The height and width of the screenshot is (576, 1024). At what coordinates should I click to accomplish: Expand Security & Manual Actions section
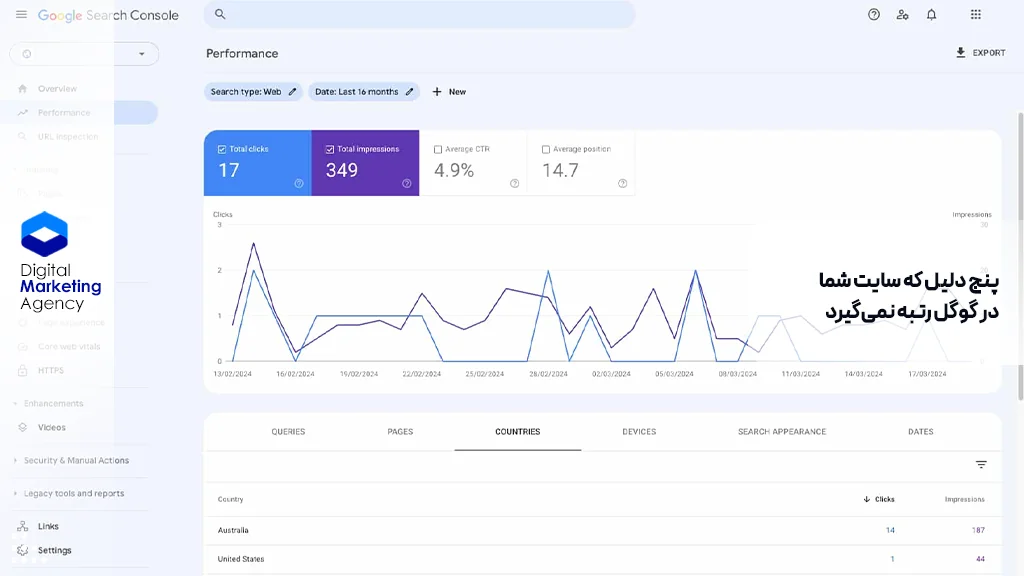pos(76,461)
